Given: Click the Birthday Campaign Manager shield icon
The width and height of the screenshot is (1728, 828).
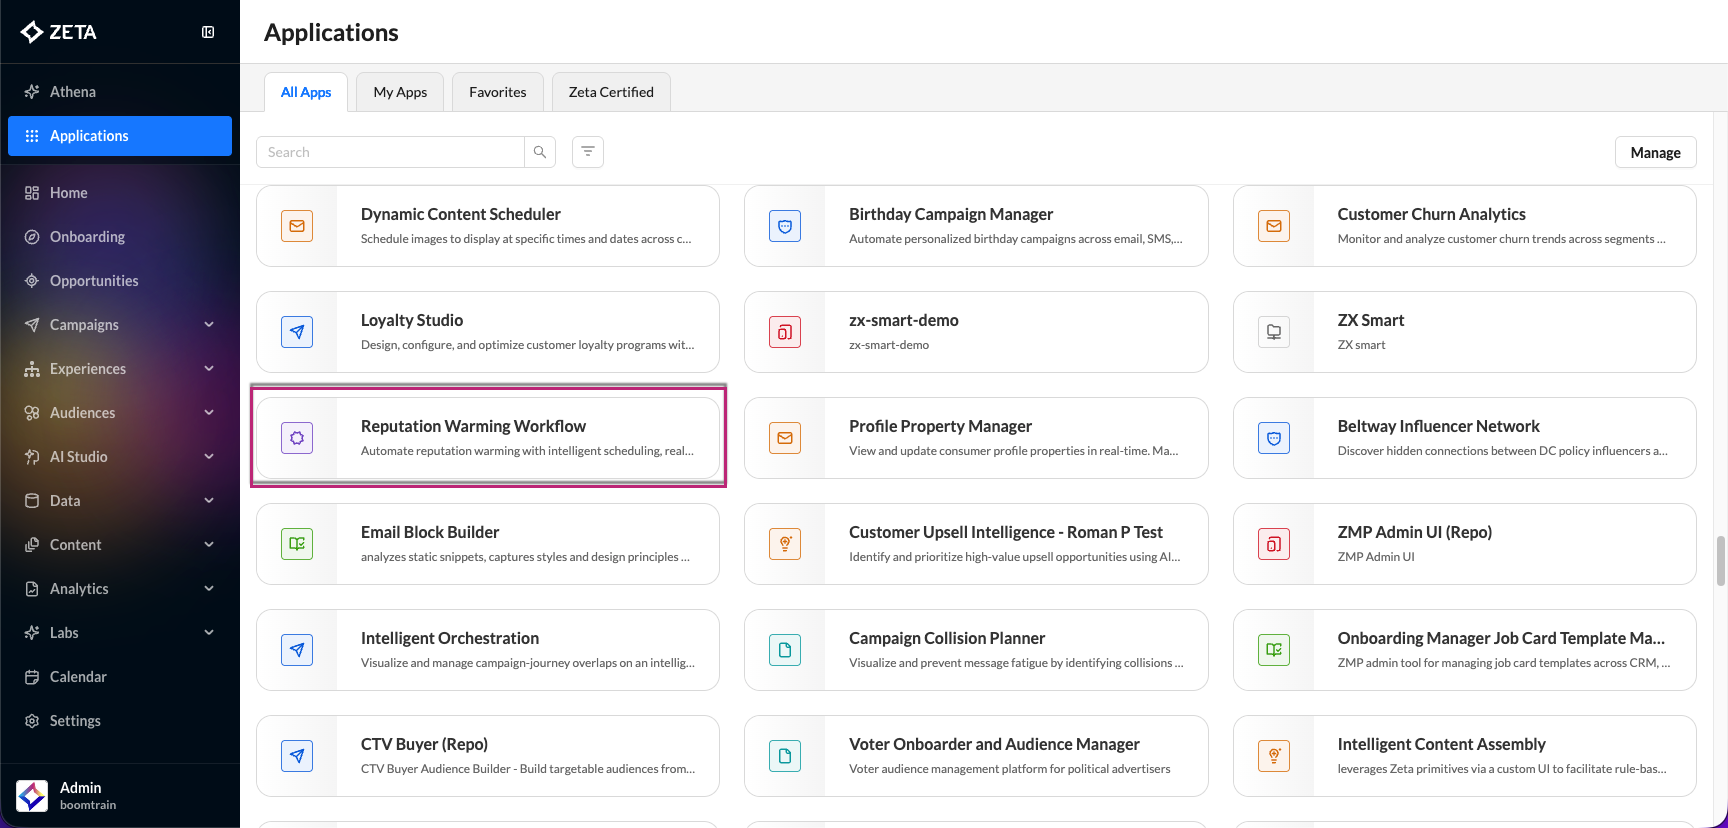Looking at the screenshot, I should [785, 226].
